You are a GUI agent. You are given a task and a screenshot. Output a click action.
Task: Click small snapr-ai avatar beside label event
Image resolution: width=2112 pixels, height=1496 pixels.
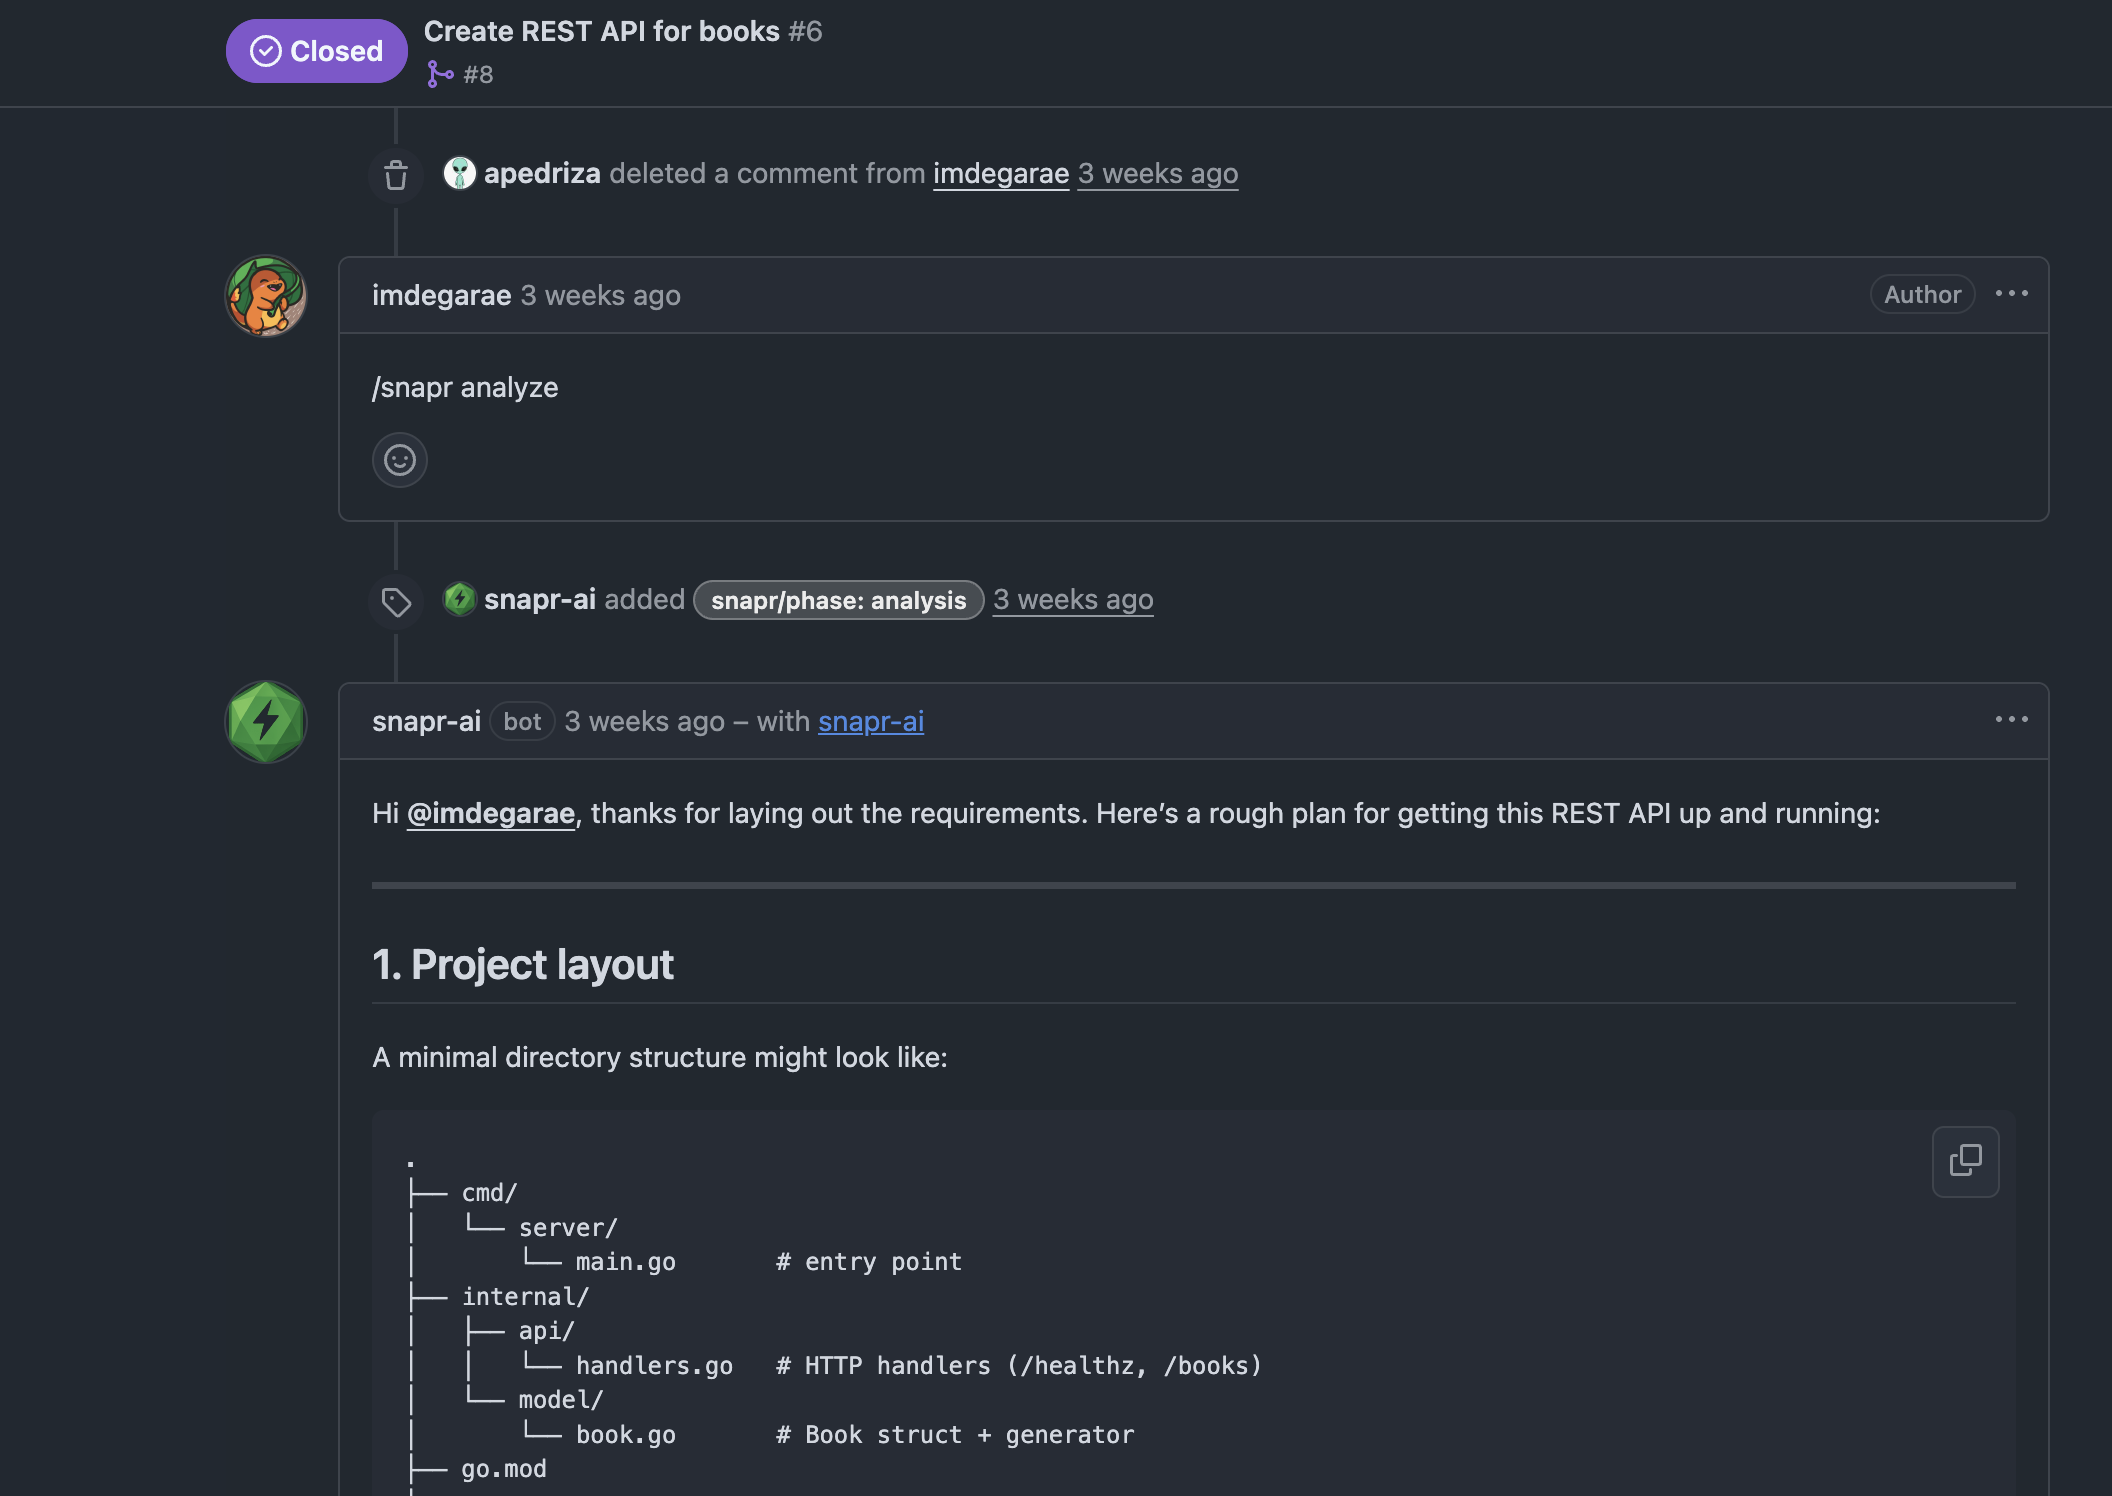(x=459, y=599)
